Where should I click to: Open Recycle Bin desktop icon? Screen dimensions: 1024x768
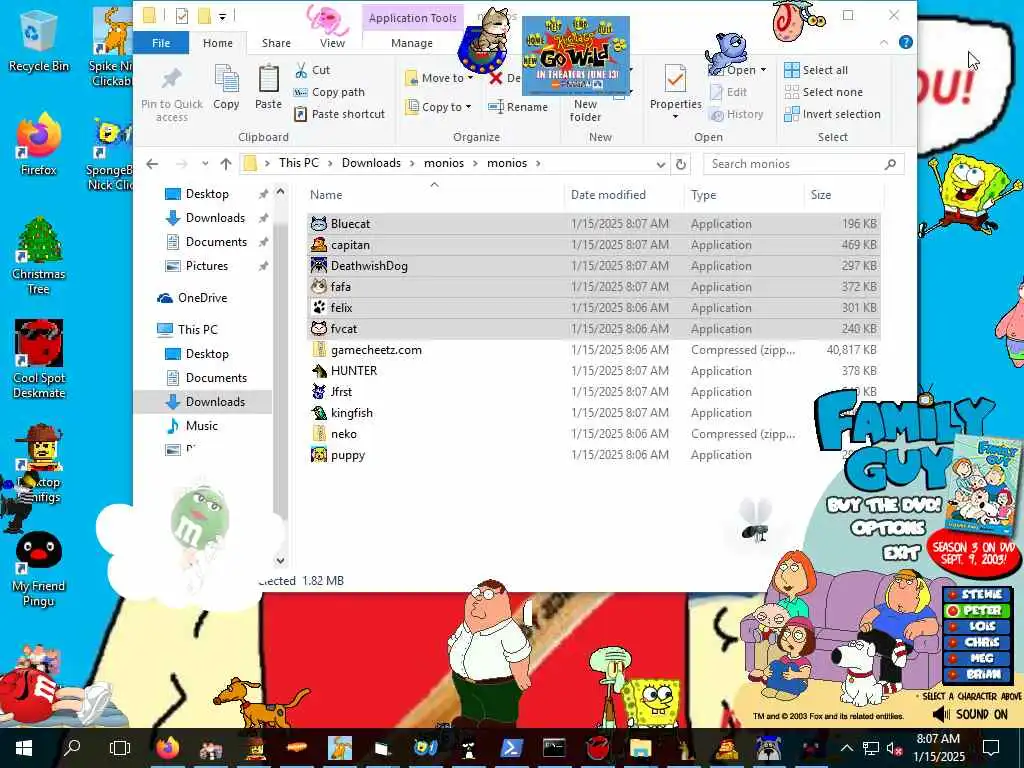click(39, 40)
